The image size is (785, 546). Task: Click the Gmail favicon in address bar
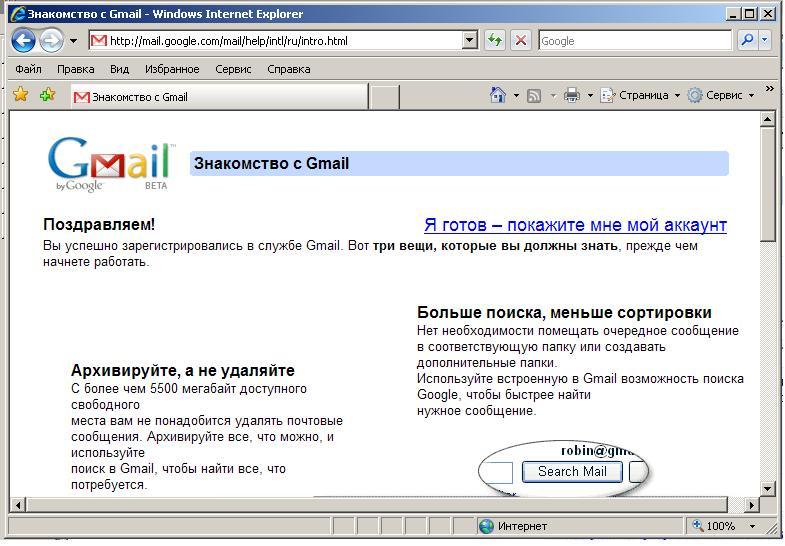click(x=99, y=41)
